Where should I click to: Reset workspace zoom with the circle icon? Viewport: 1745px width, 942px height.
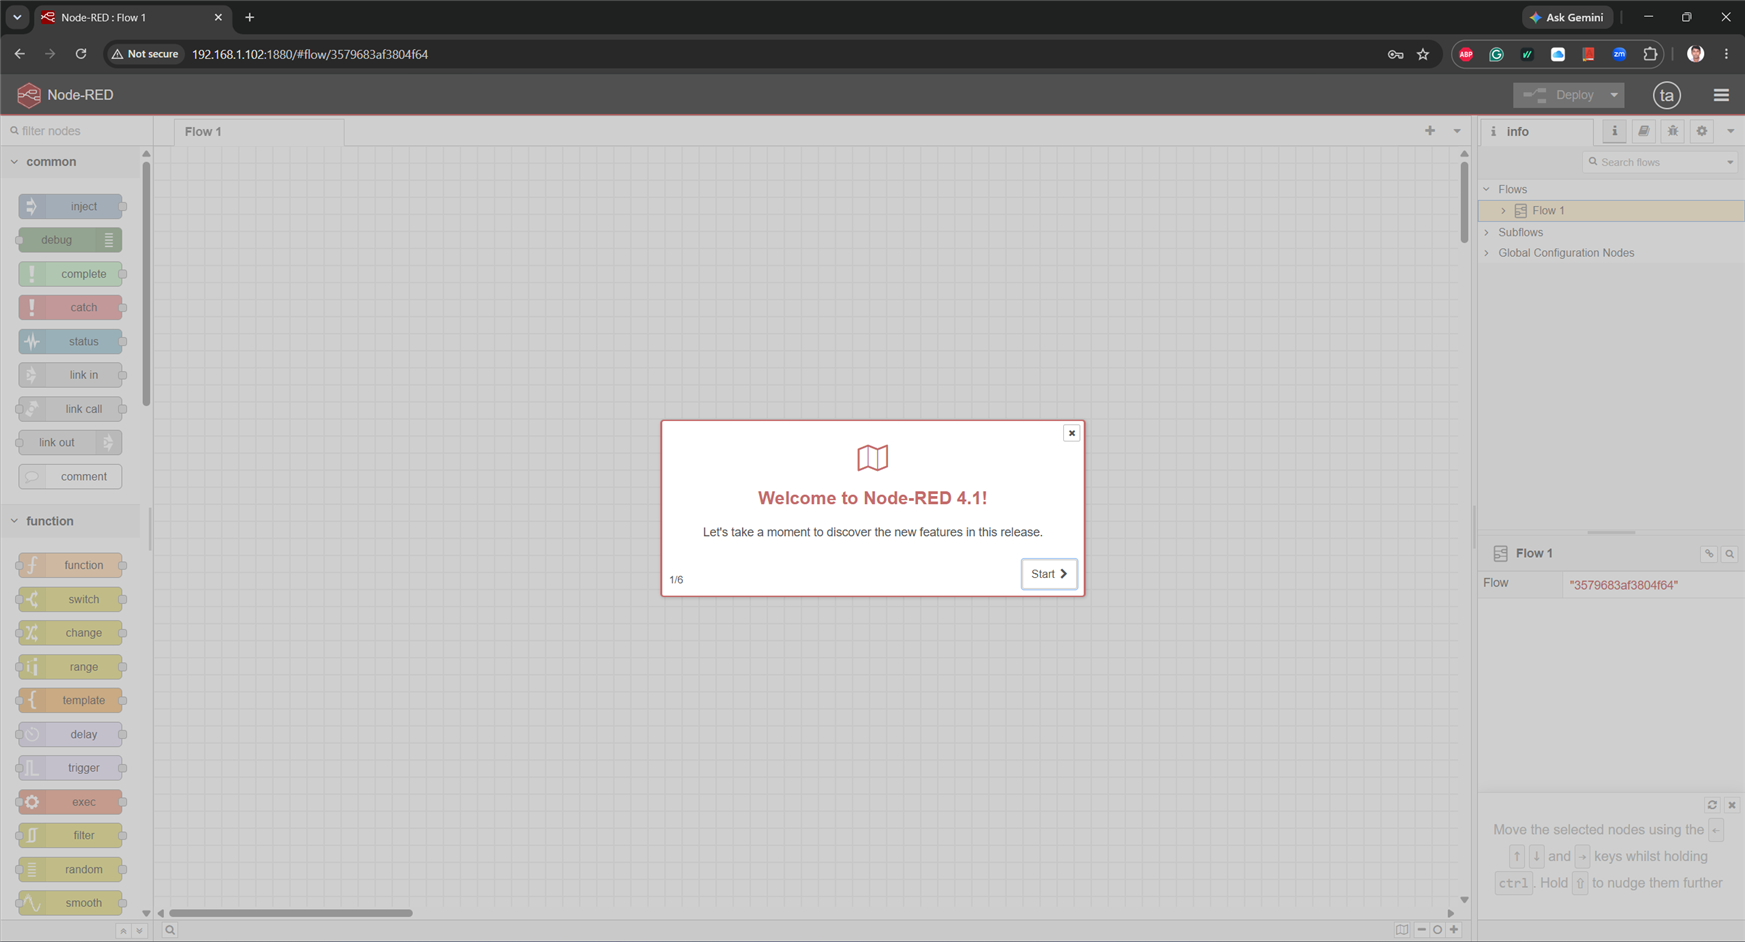coord(1437,930)
